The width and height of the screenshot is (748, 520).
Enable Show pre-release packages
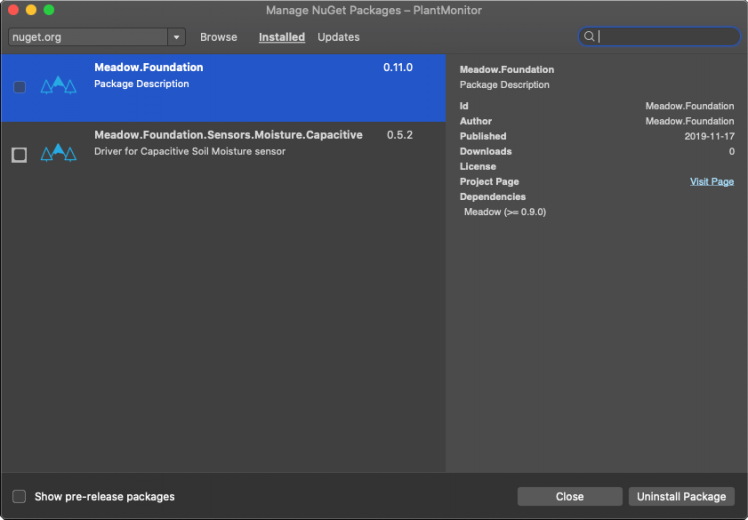pyautogui.click(x=20, y=497)
